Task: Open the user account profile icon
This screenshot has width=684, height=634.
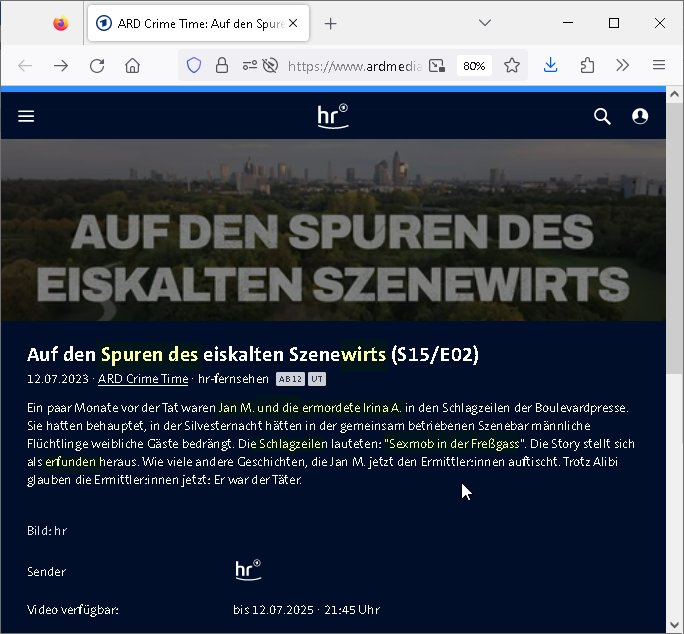Action: click(640, 116)
